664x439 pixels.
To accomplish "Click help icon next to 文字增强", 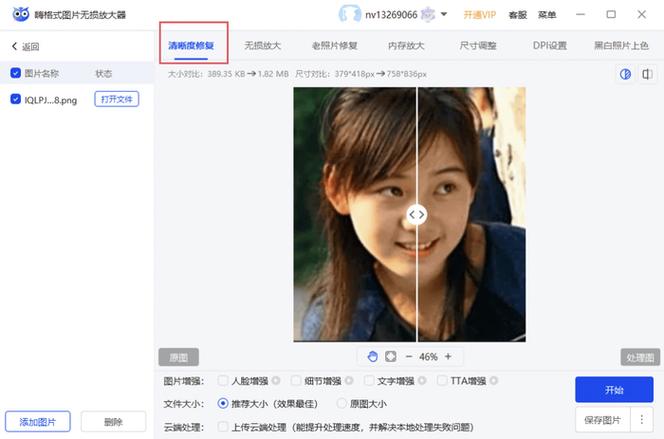I will tap(422, 381).
